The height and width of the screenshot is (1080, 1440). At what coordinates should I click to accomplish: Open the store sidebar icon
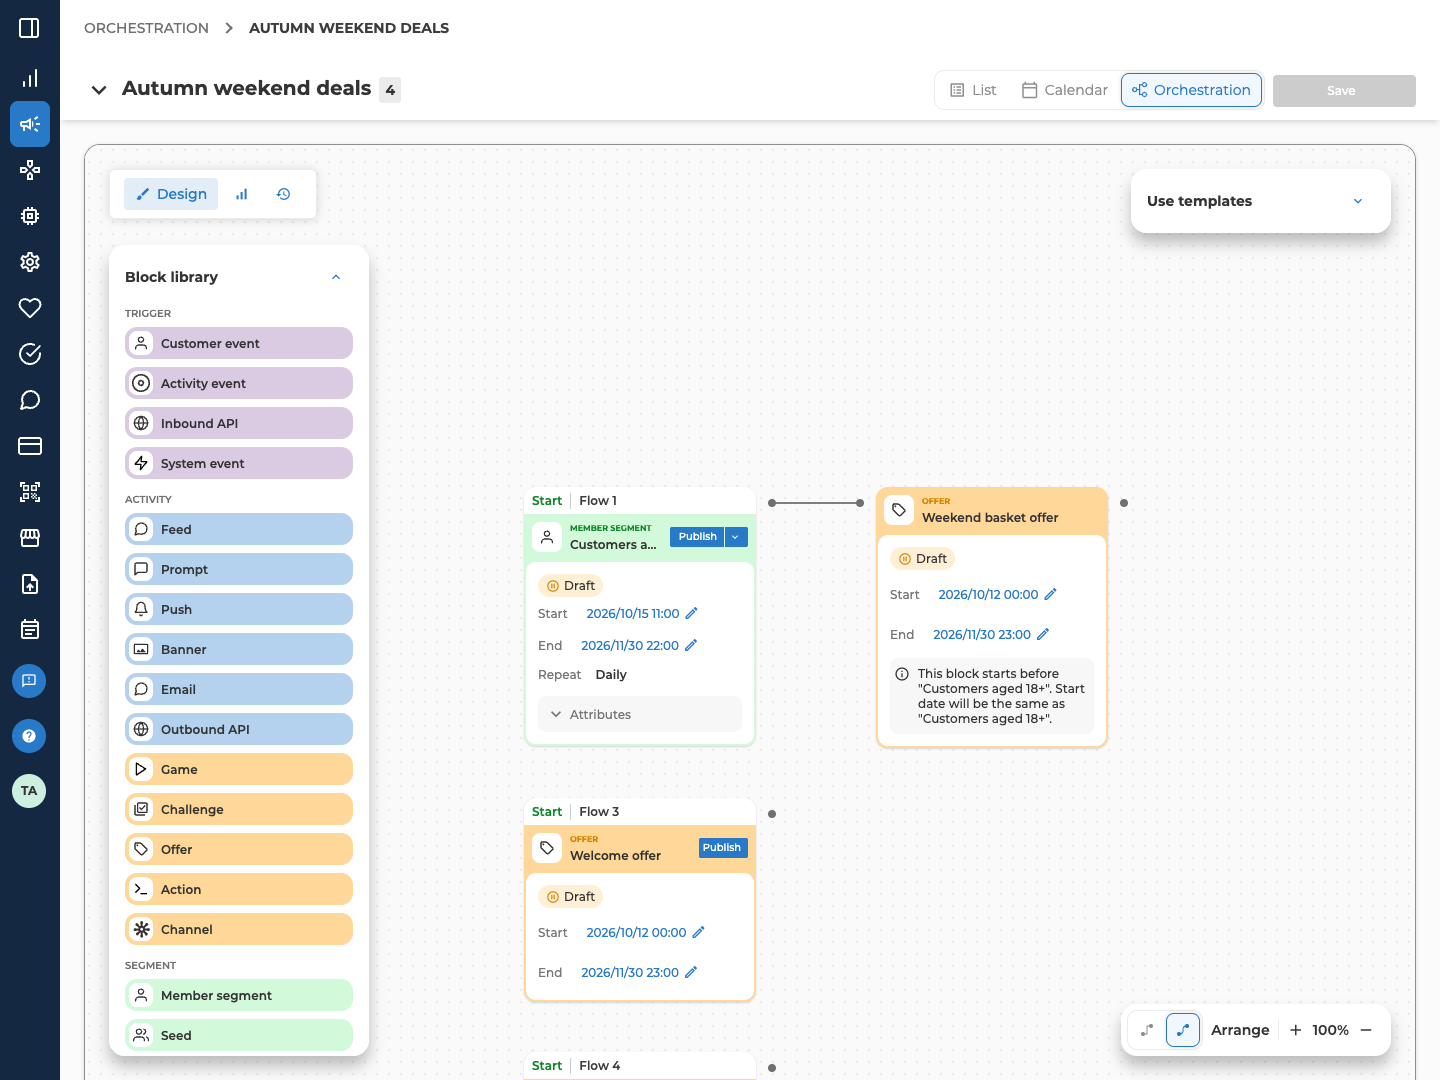pos(30,538)
